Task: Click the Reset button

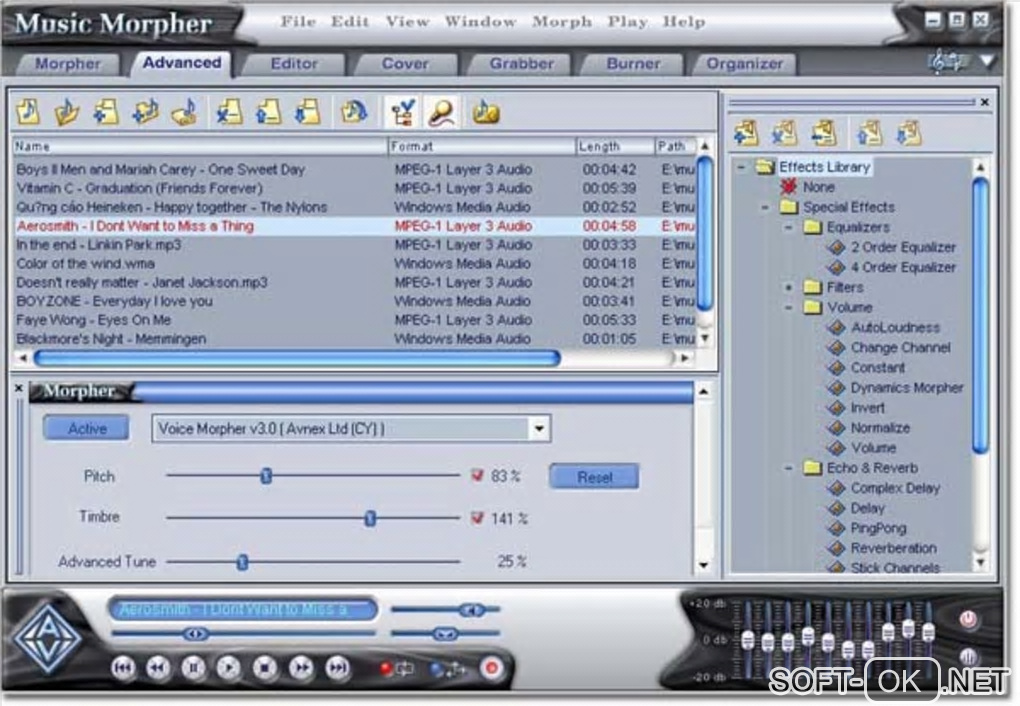Action: click(x=594, y=477)
